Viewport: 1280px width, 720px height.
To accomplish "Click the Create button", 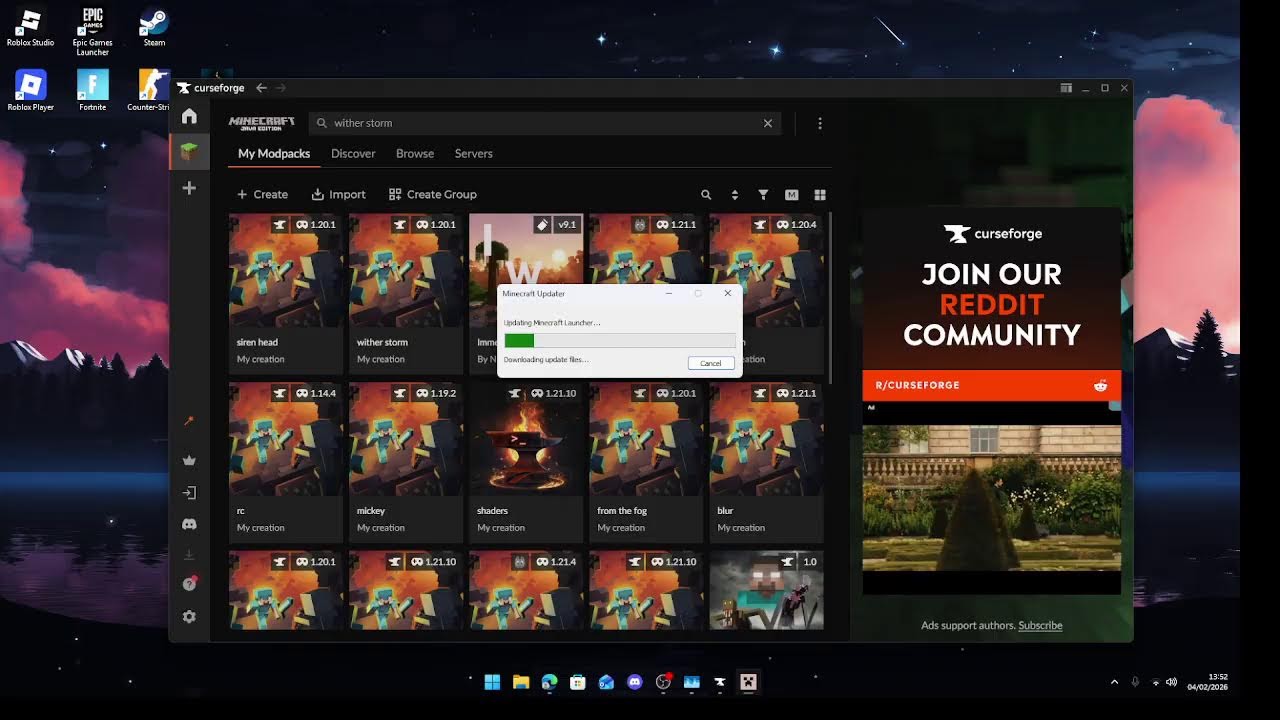I will click(x=262, y=195).
